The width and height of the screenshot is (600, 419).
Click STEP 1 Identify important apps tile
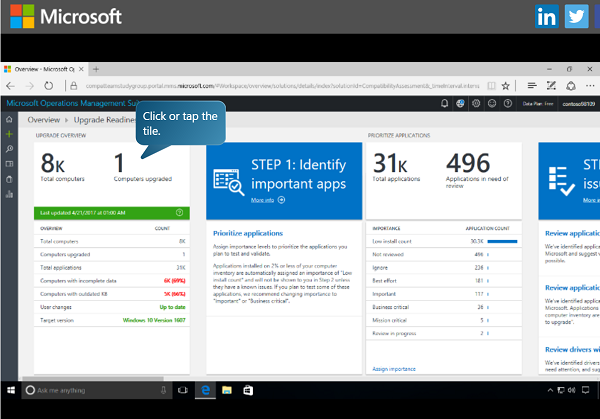click(284, 181)
